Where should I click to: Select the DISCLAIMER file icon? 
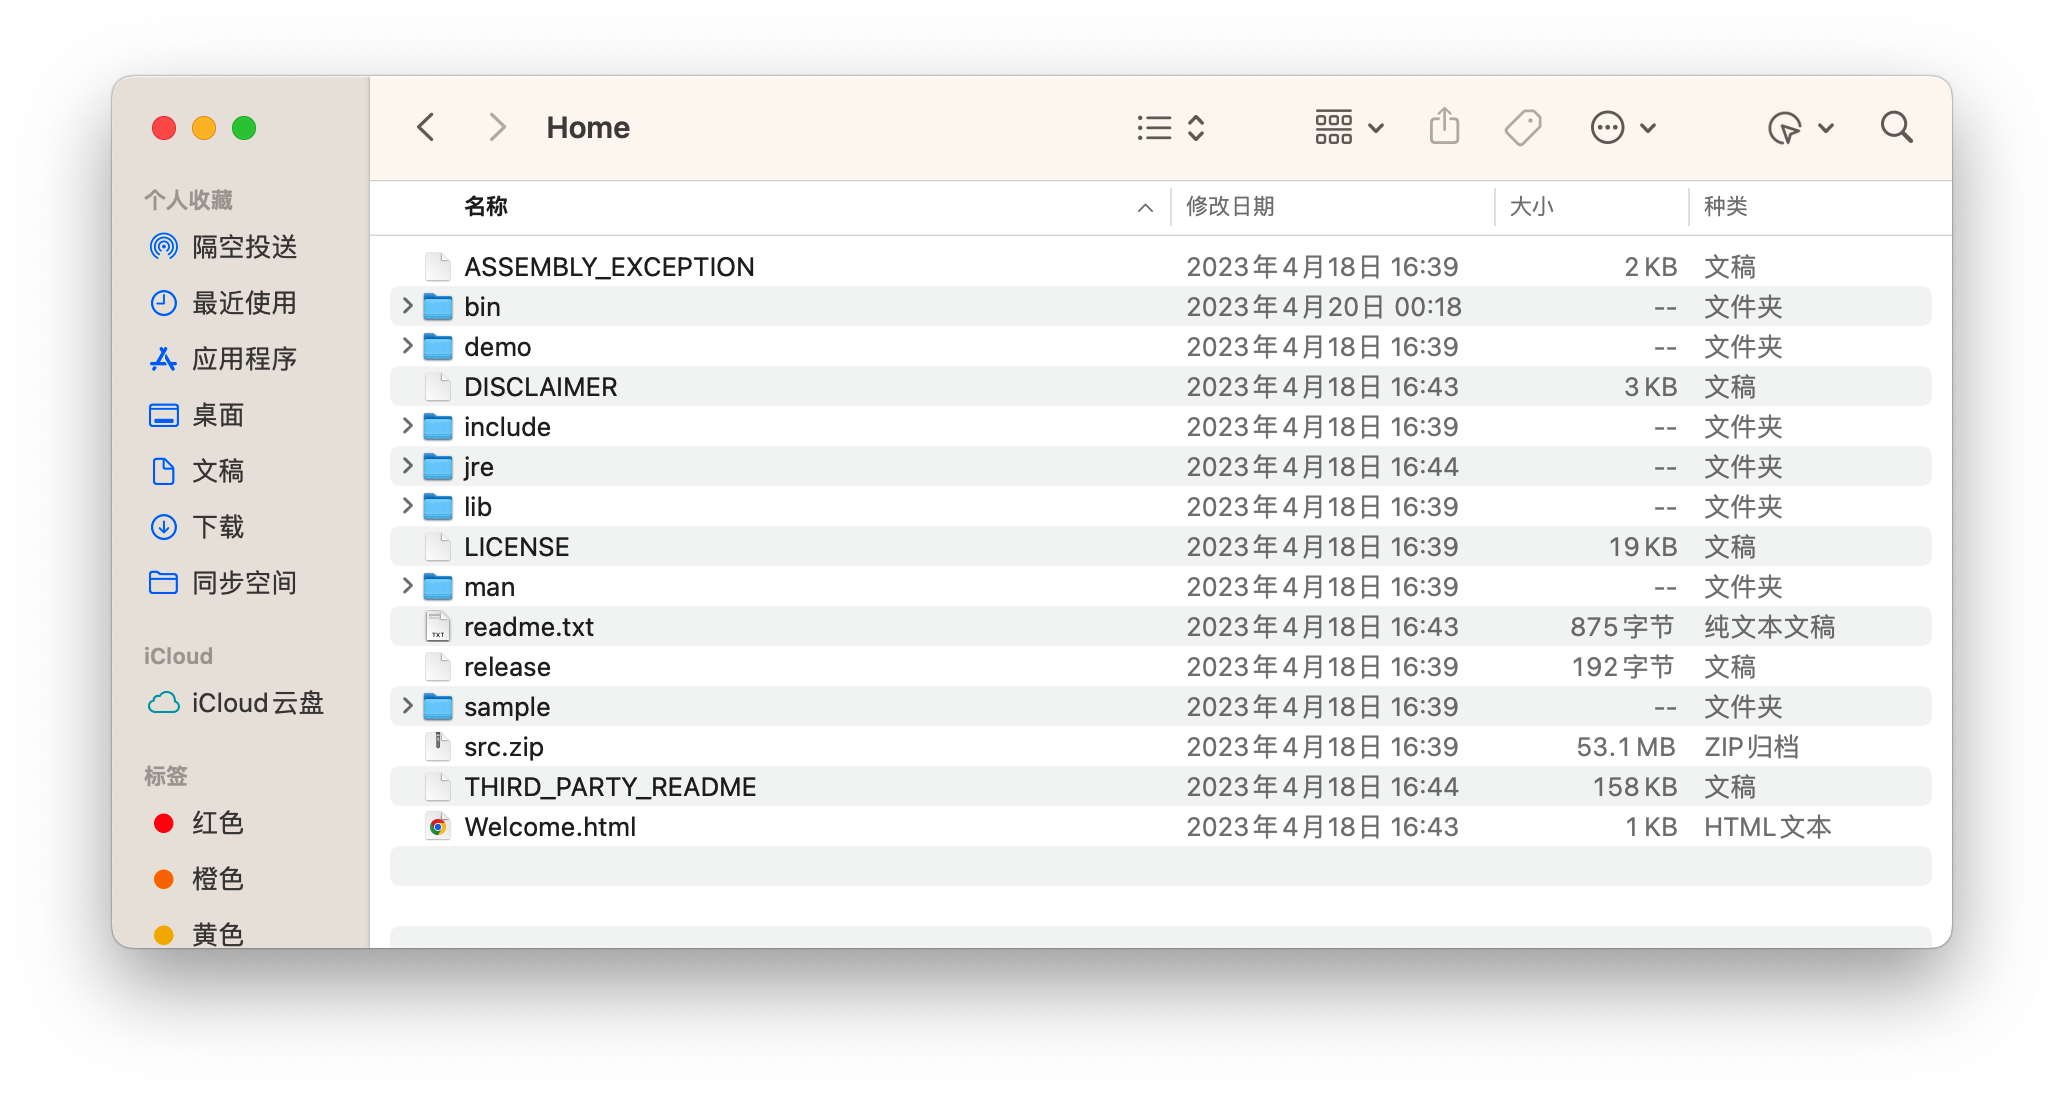click(438, 386)
